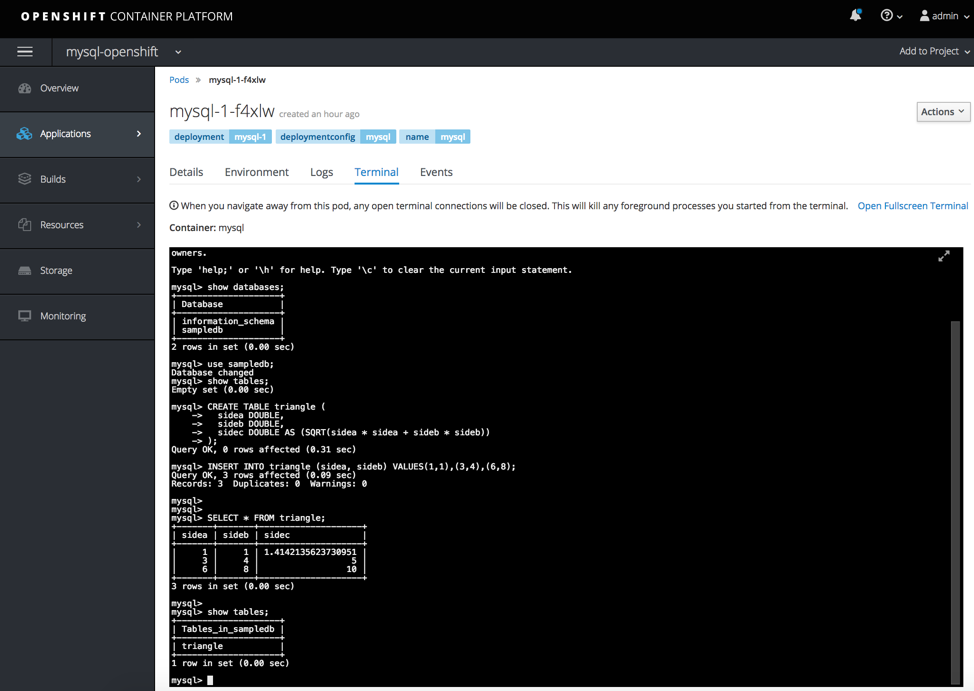Open the Actions dropdown button
The width and height of the screenshot is (974, 691).
[942, 112]
